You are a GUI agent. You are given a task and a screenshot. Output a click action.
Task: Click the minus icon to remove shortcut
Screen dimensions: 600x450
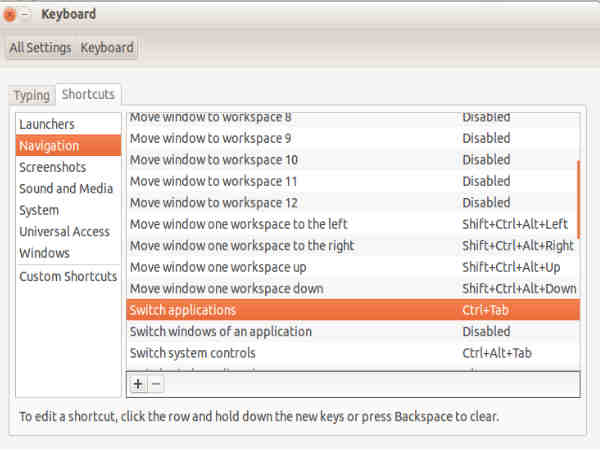(156, 384)
